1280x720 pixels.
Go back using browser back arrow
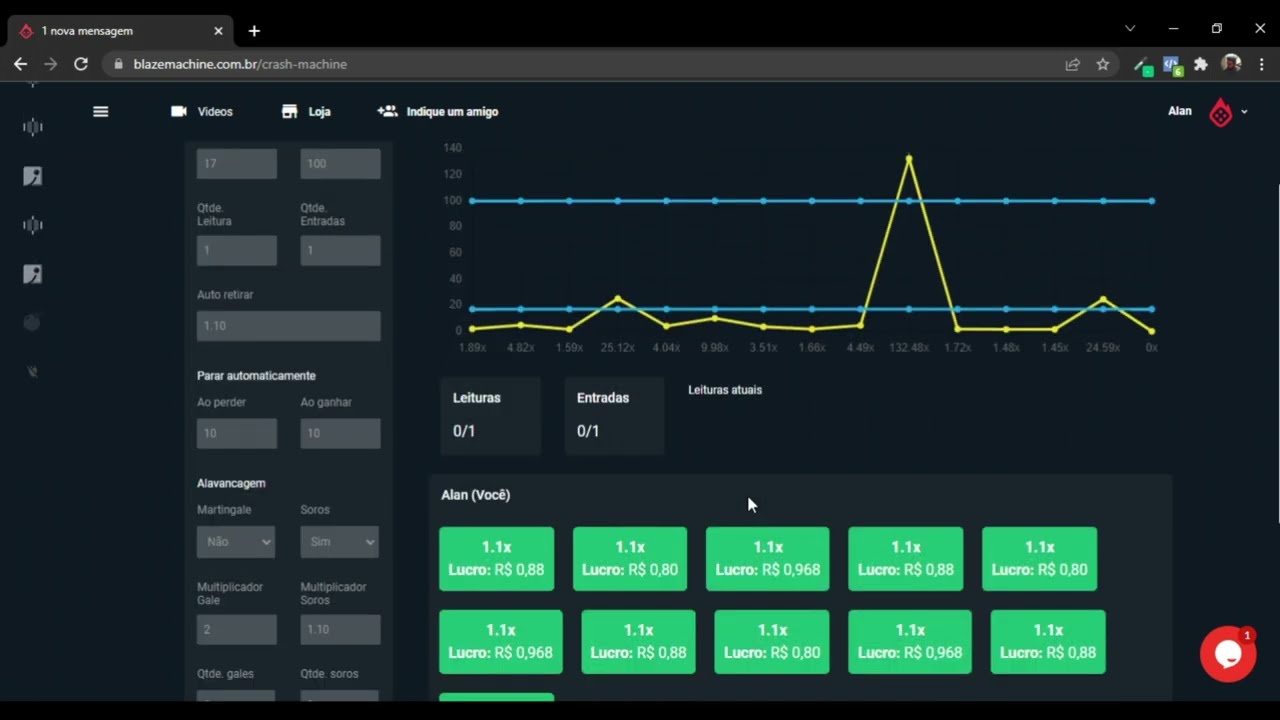[x=21, y=64]
